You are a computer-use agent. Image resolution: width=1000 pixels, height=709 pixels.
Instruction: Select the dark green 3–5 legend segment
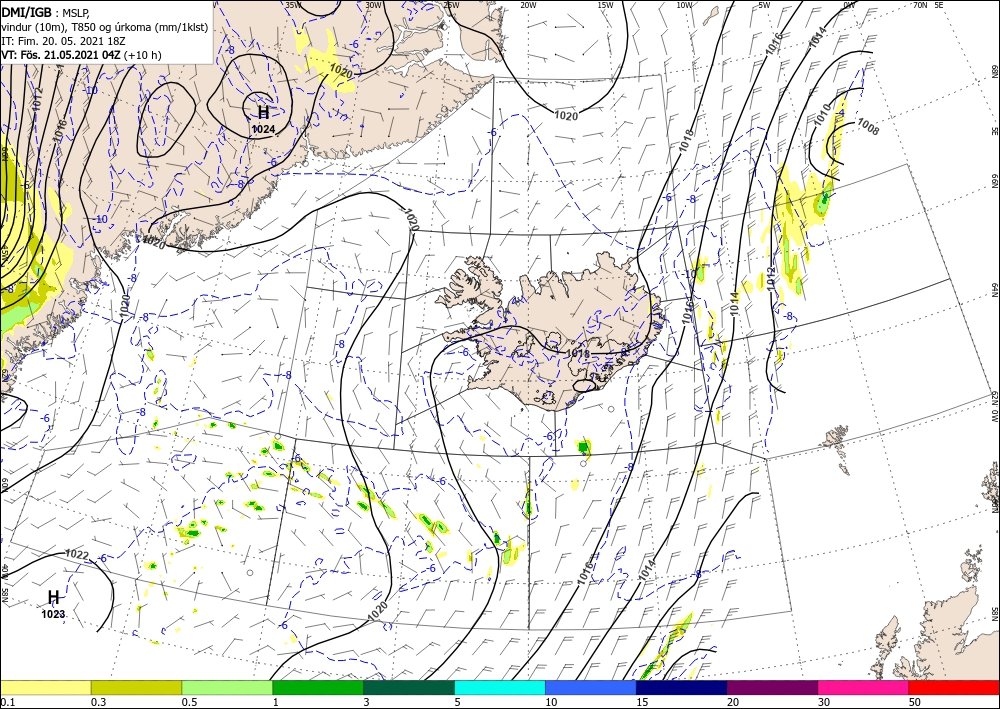409,687
